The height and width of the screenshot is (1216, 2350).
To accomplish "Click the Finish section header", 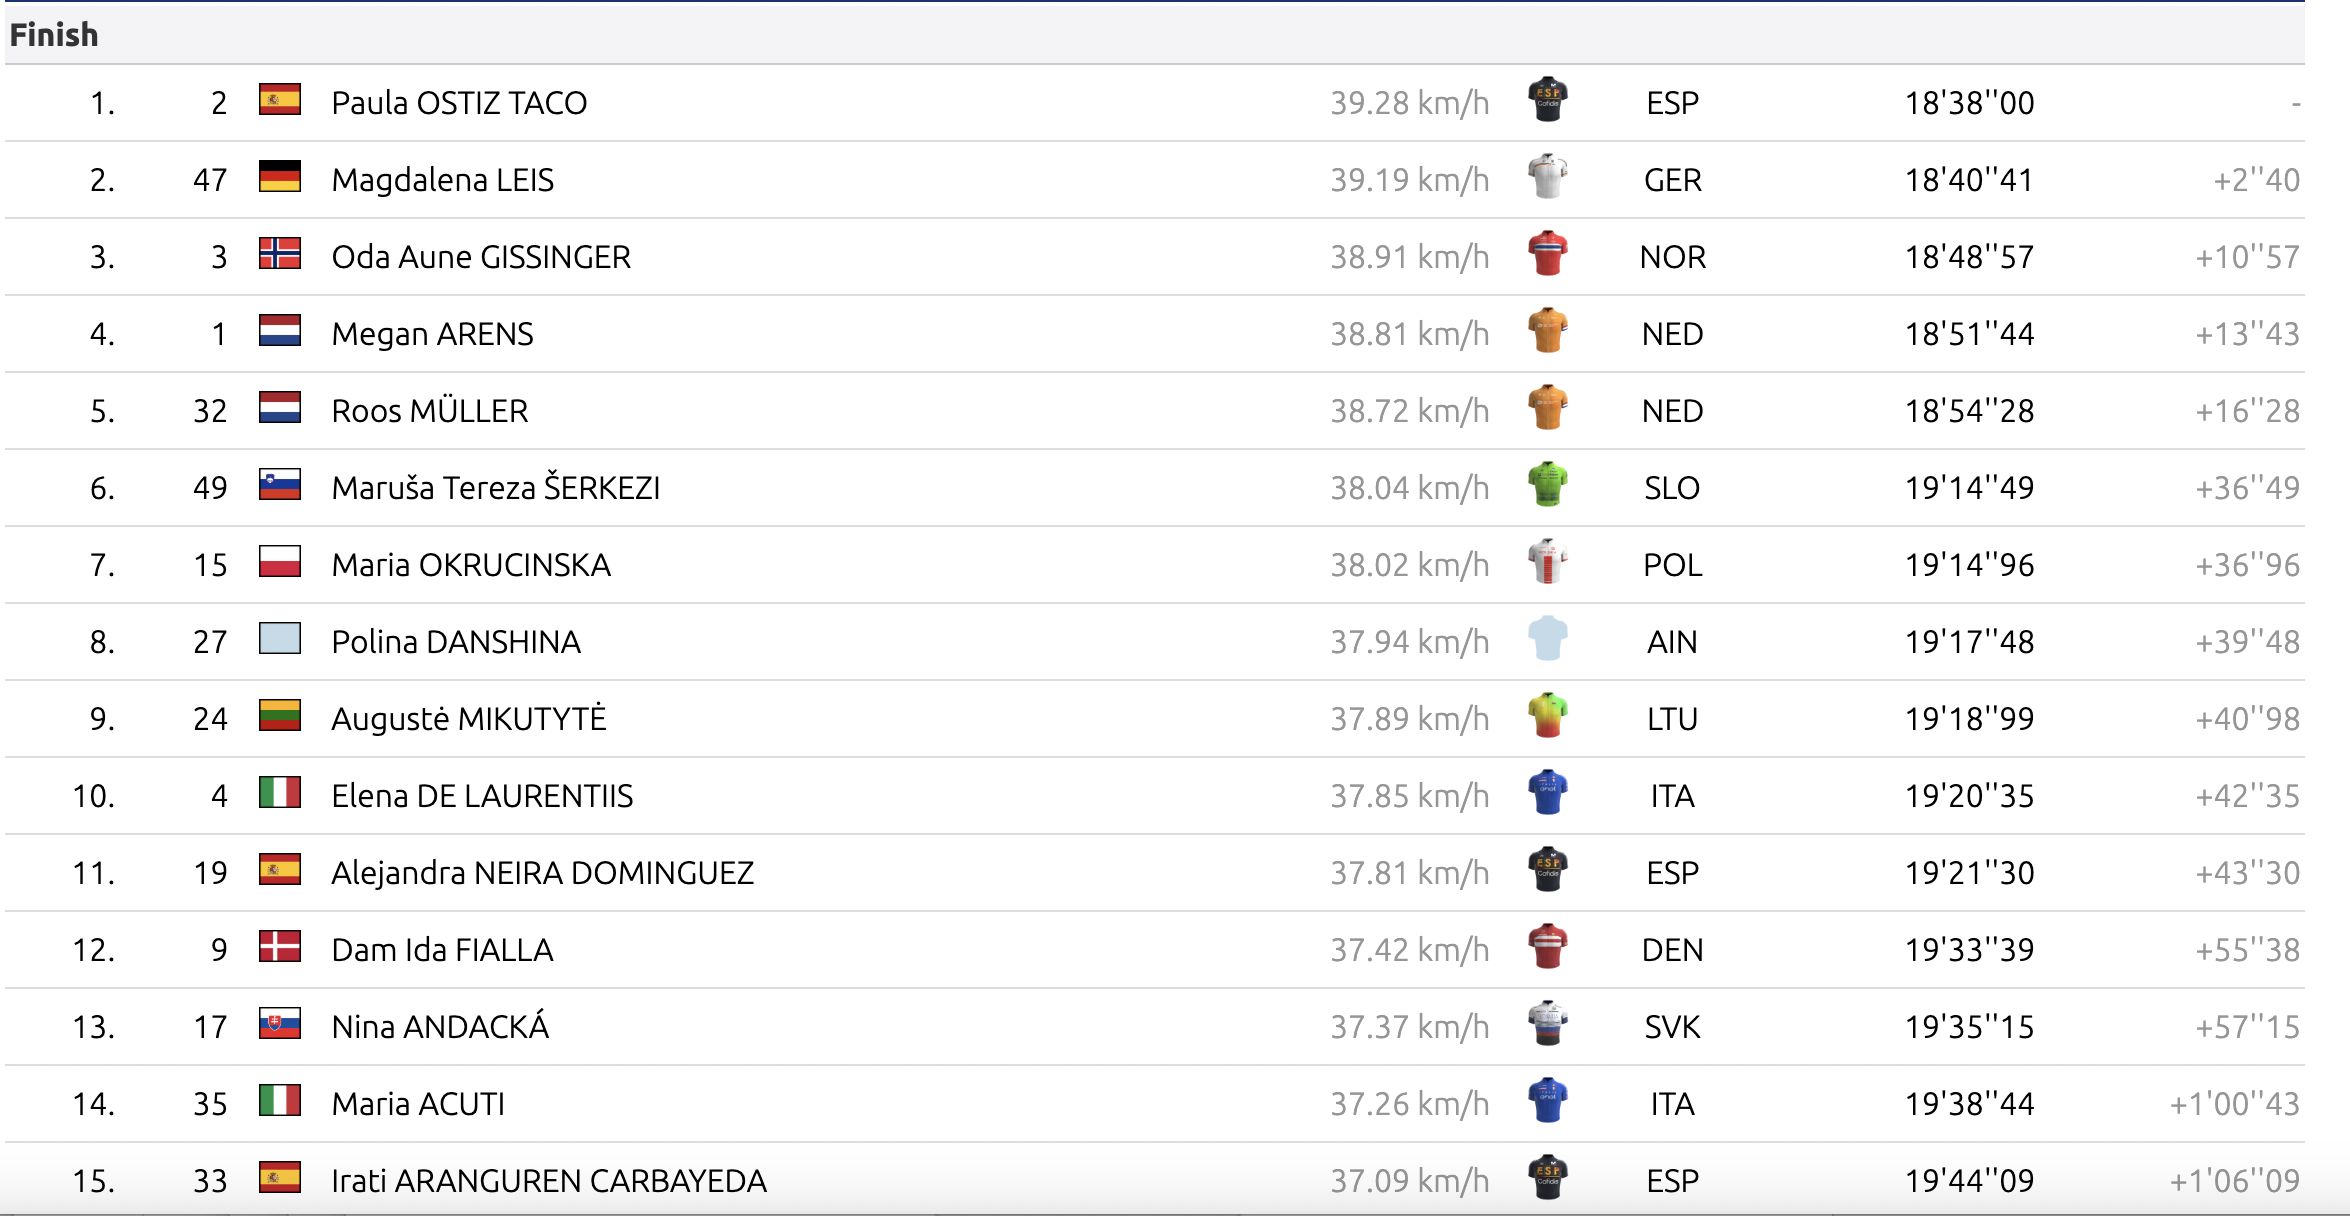I will click(x=54, y=35).
